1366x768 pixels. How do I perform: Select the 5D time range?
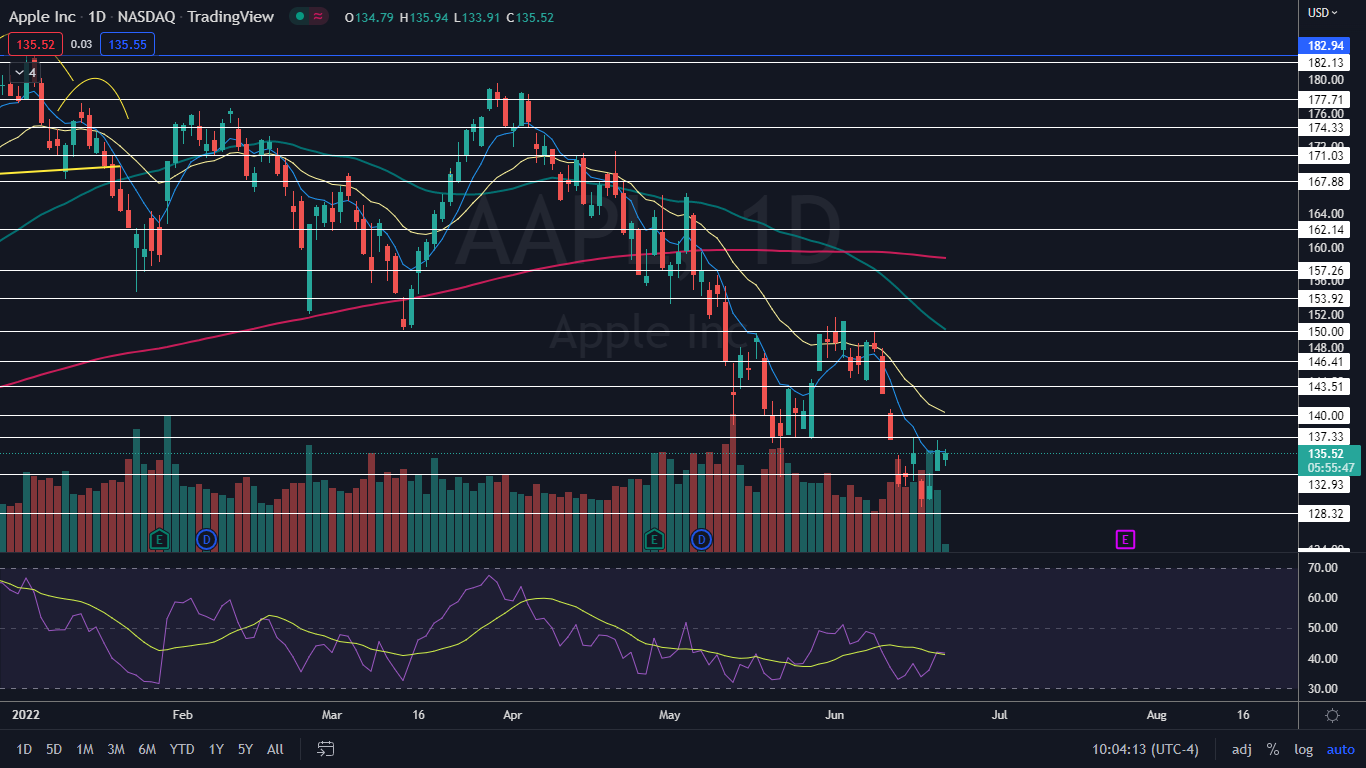pos(54,749)
